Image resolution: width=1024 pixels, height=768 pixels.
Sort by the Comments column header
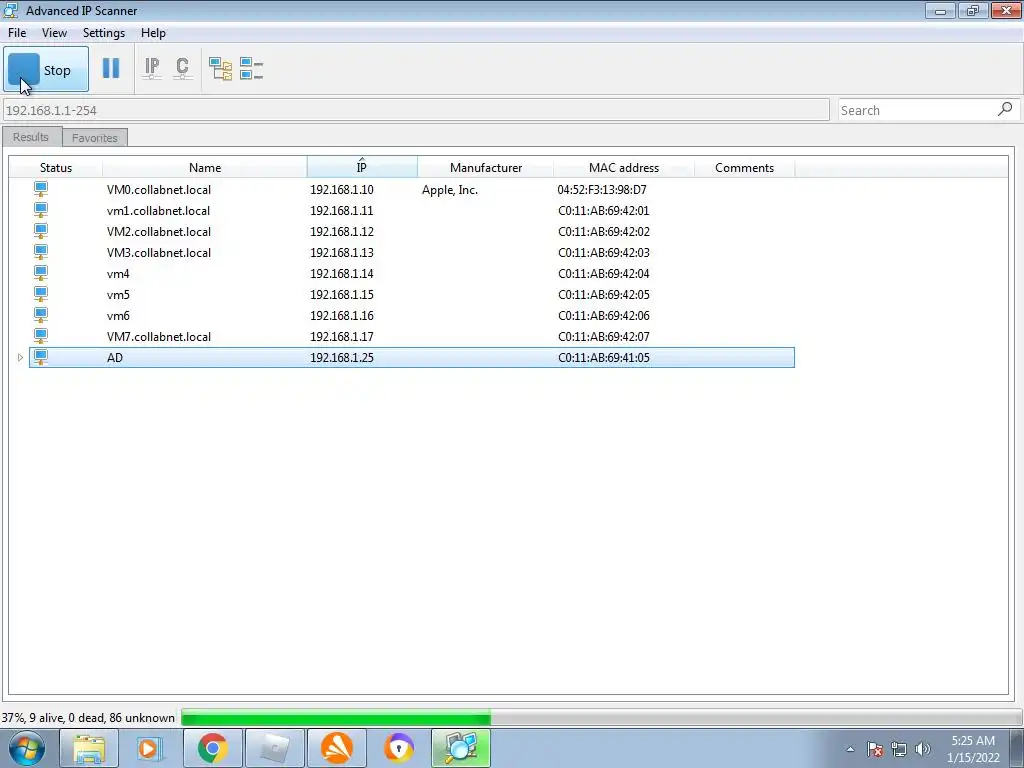click(744, 167)
